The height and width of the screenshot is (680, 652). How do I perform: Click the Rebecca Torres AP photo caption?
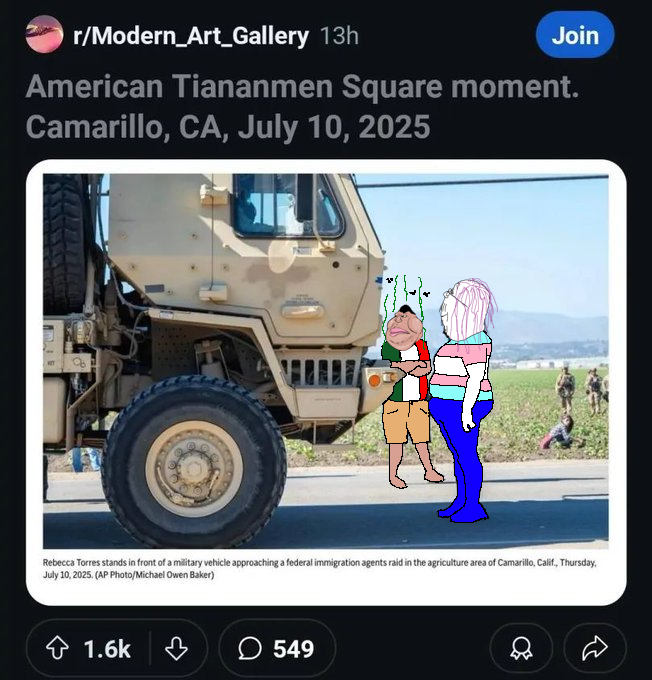point(320,569)
